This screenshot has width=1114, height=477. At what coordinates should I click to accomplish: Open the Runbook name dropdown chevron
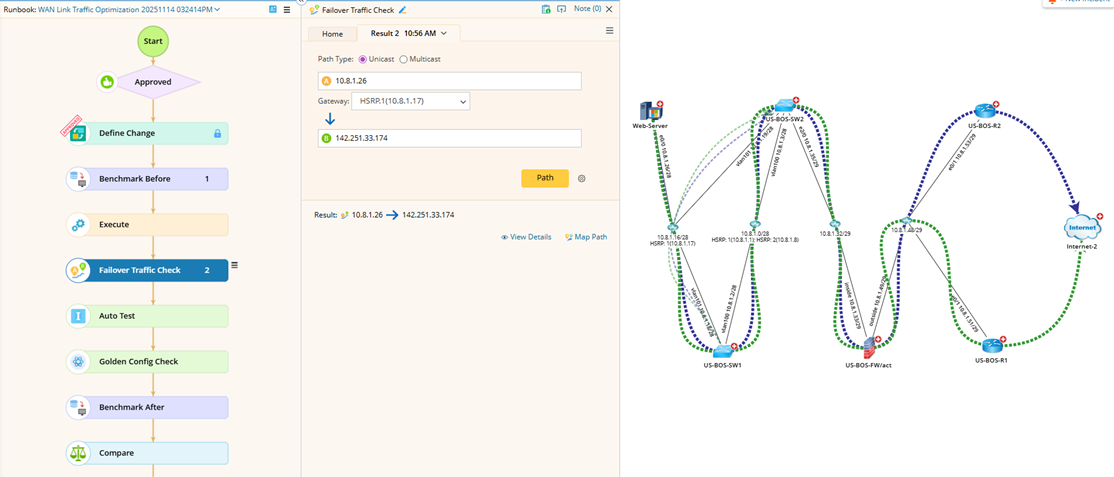click(217, 9)
